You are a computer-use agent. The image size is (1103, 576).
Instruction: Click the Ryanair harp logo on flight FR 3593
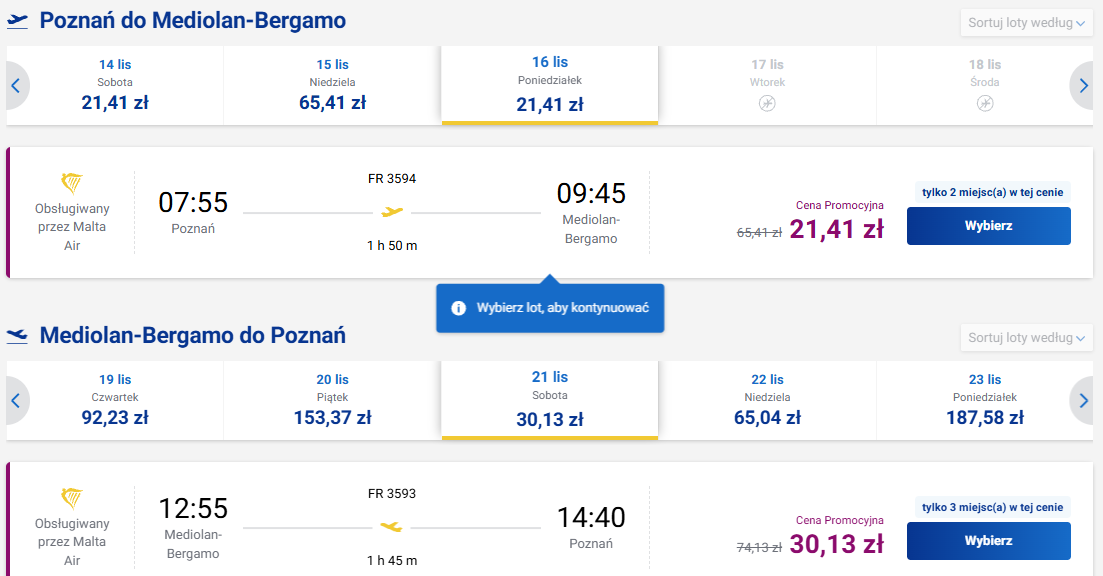click(72, 499)
